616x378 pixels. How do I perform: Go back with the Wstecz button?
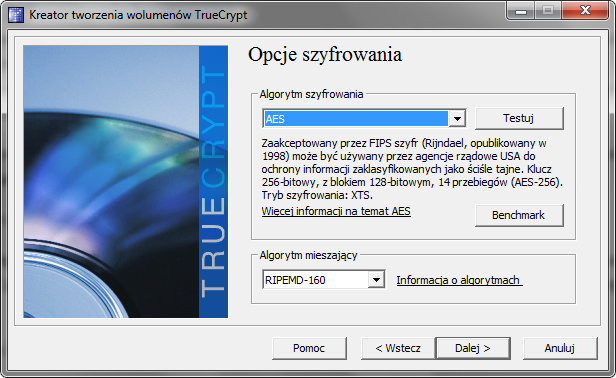click(398, 348)
